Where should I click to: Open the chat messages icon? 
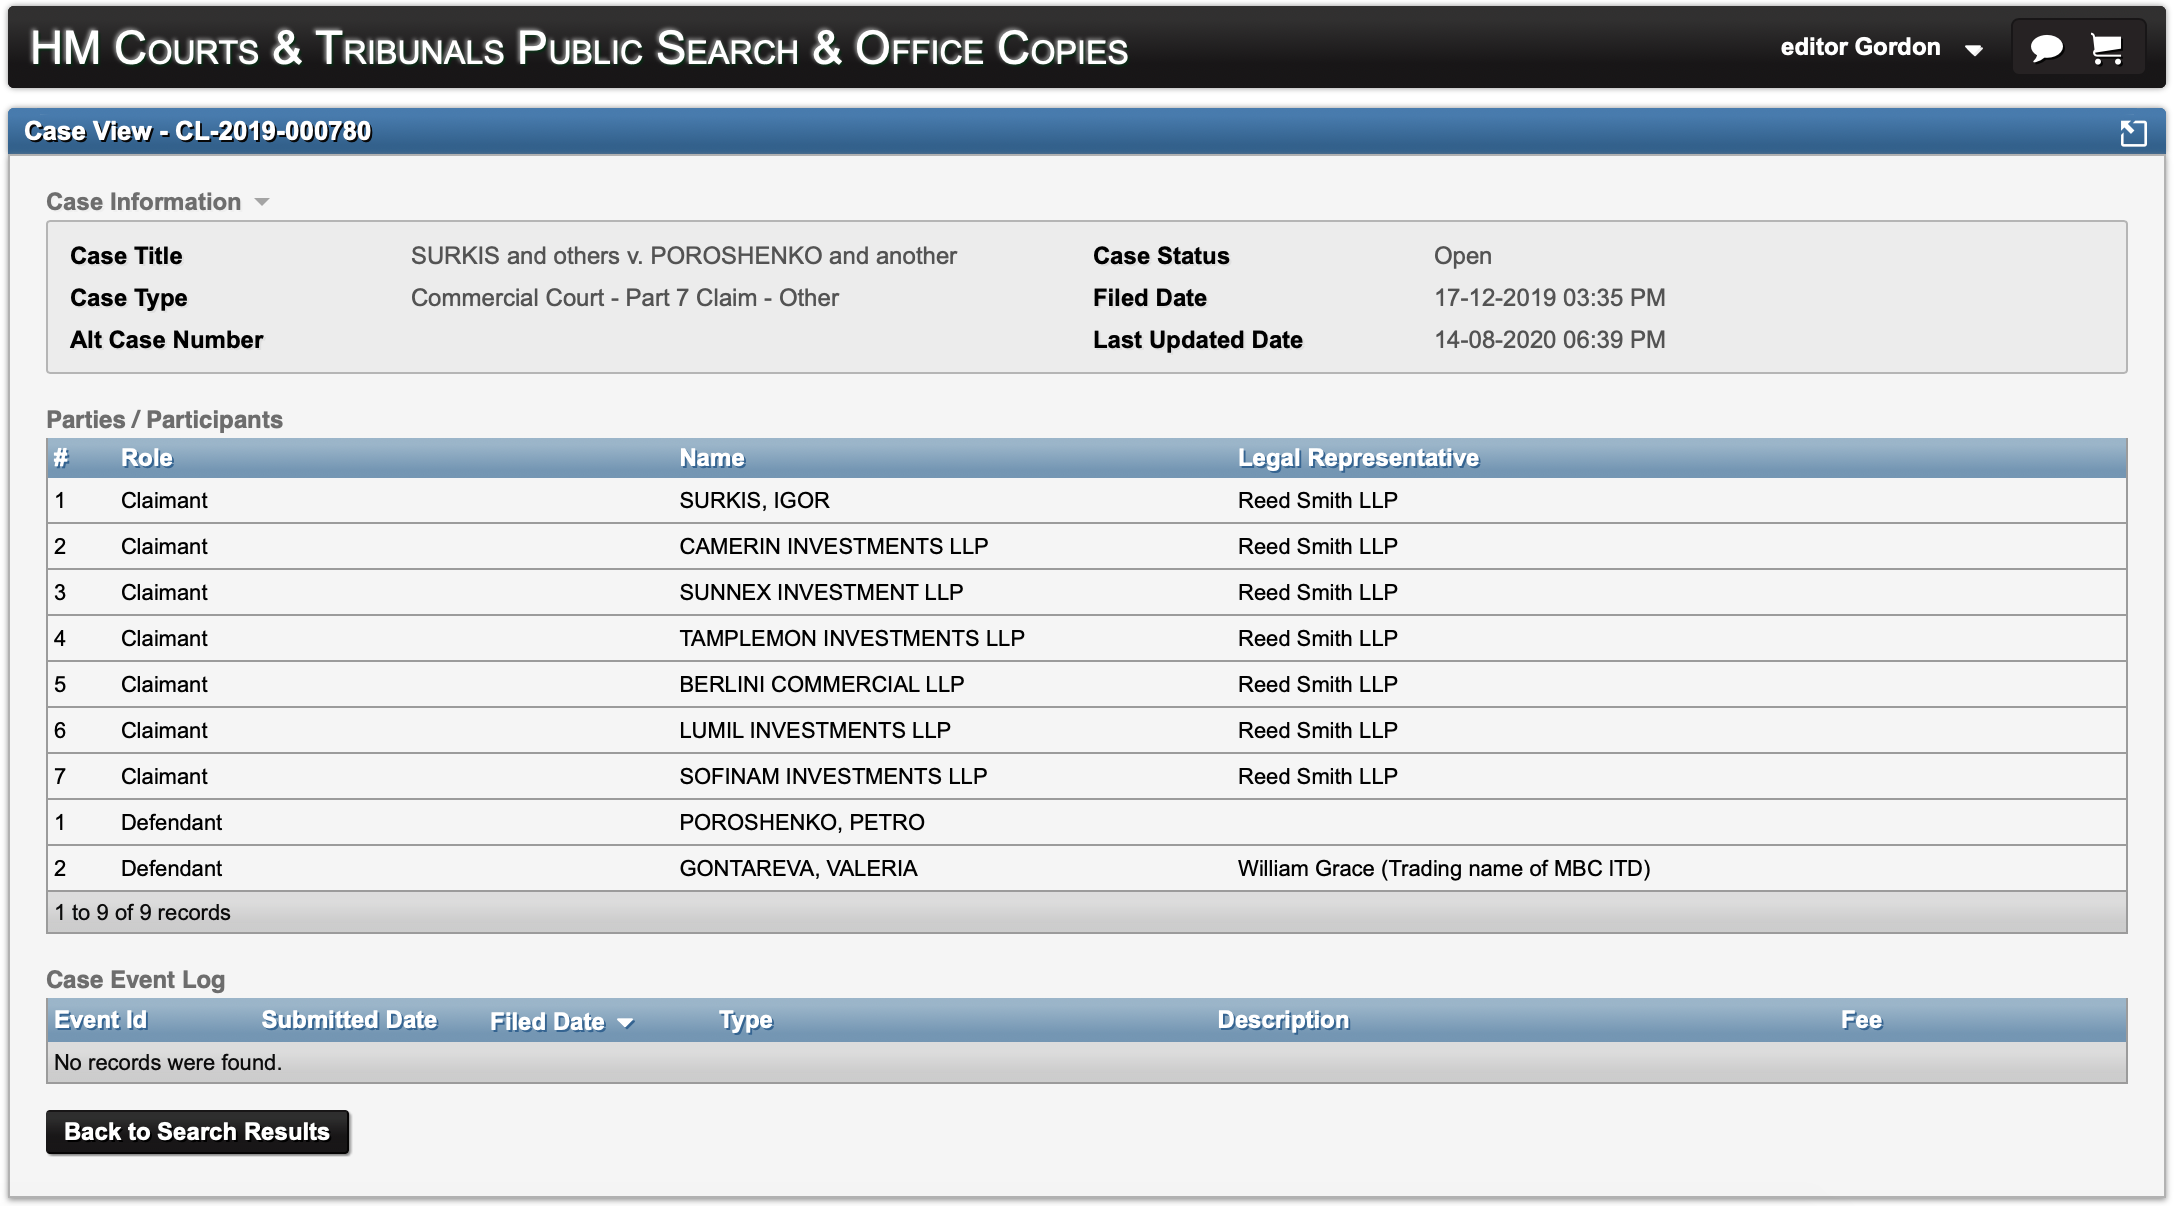click(2046, 47)
